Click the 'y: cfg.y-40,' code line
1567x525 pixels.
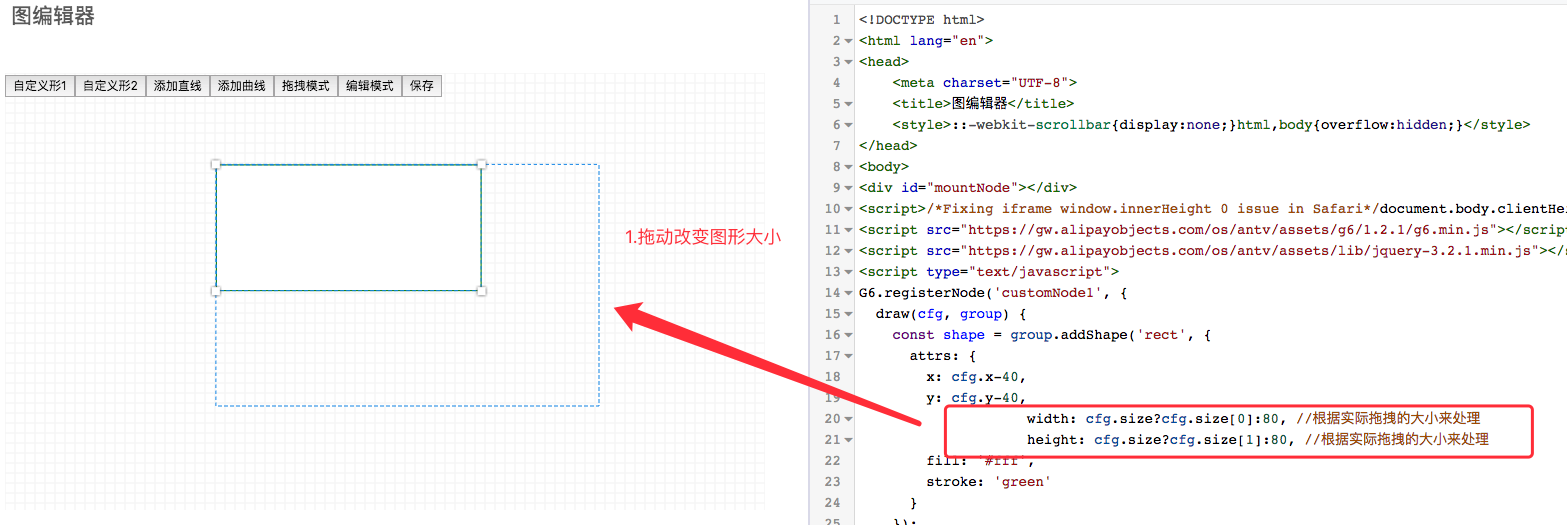click(x=976, y=398)
